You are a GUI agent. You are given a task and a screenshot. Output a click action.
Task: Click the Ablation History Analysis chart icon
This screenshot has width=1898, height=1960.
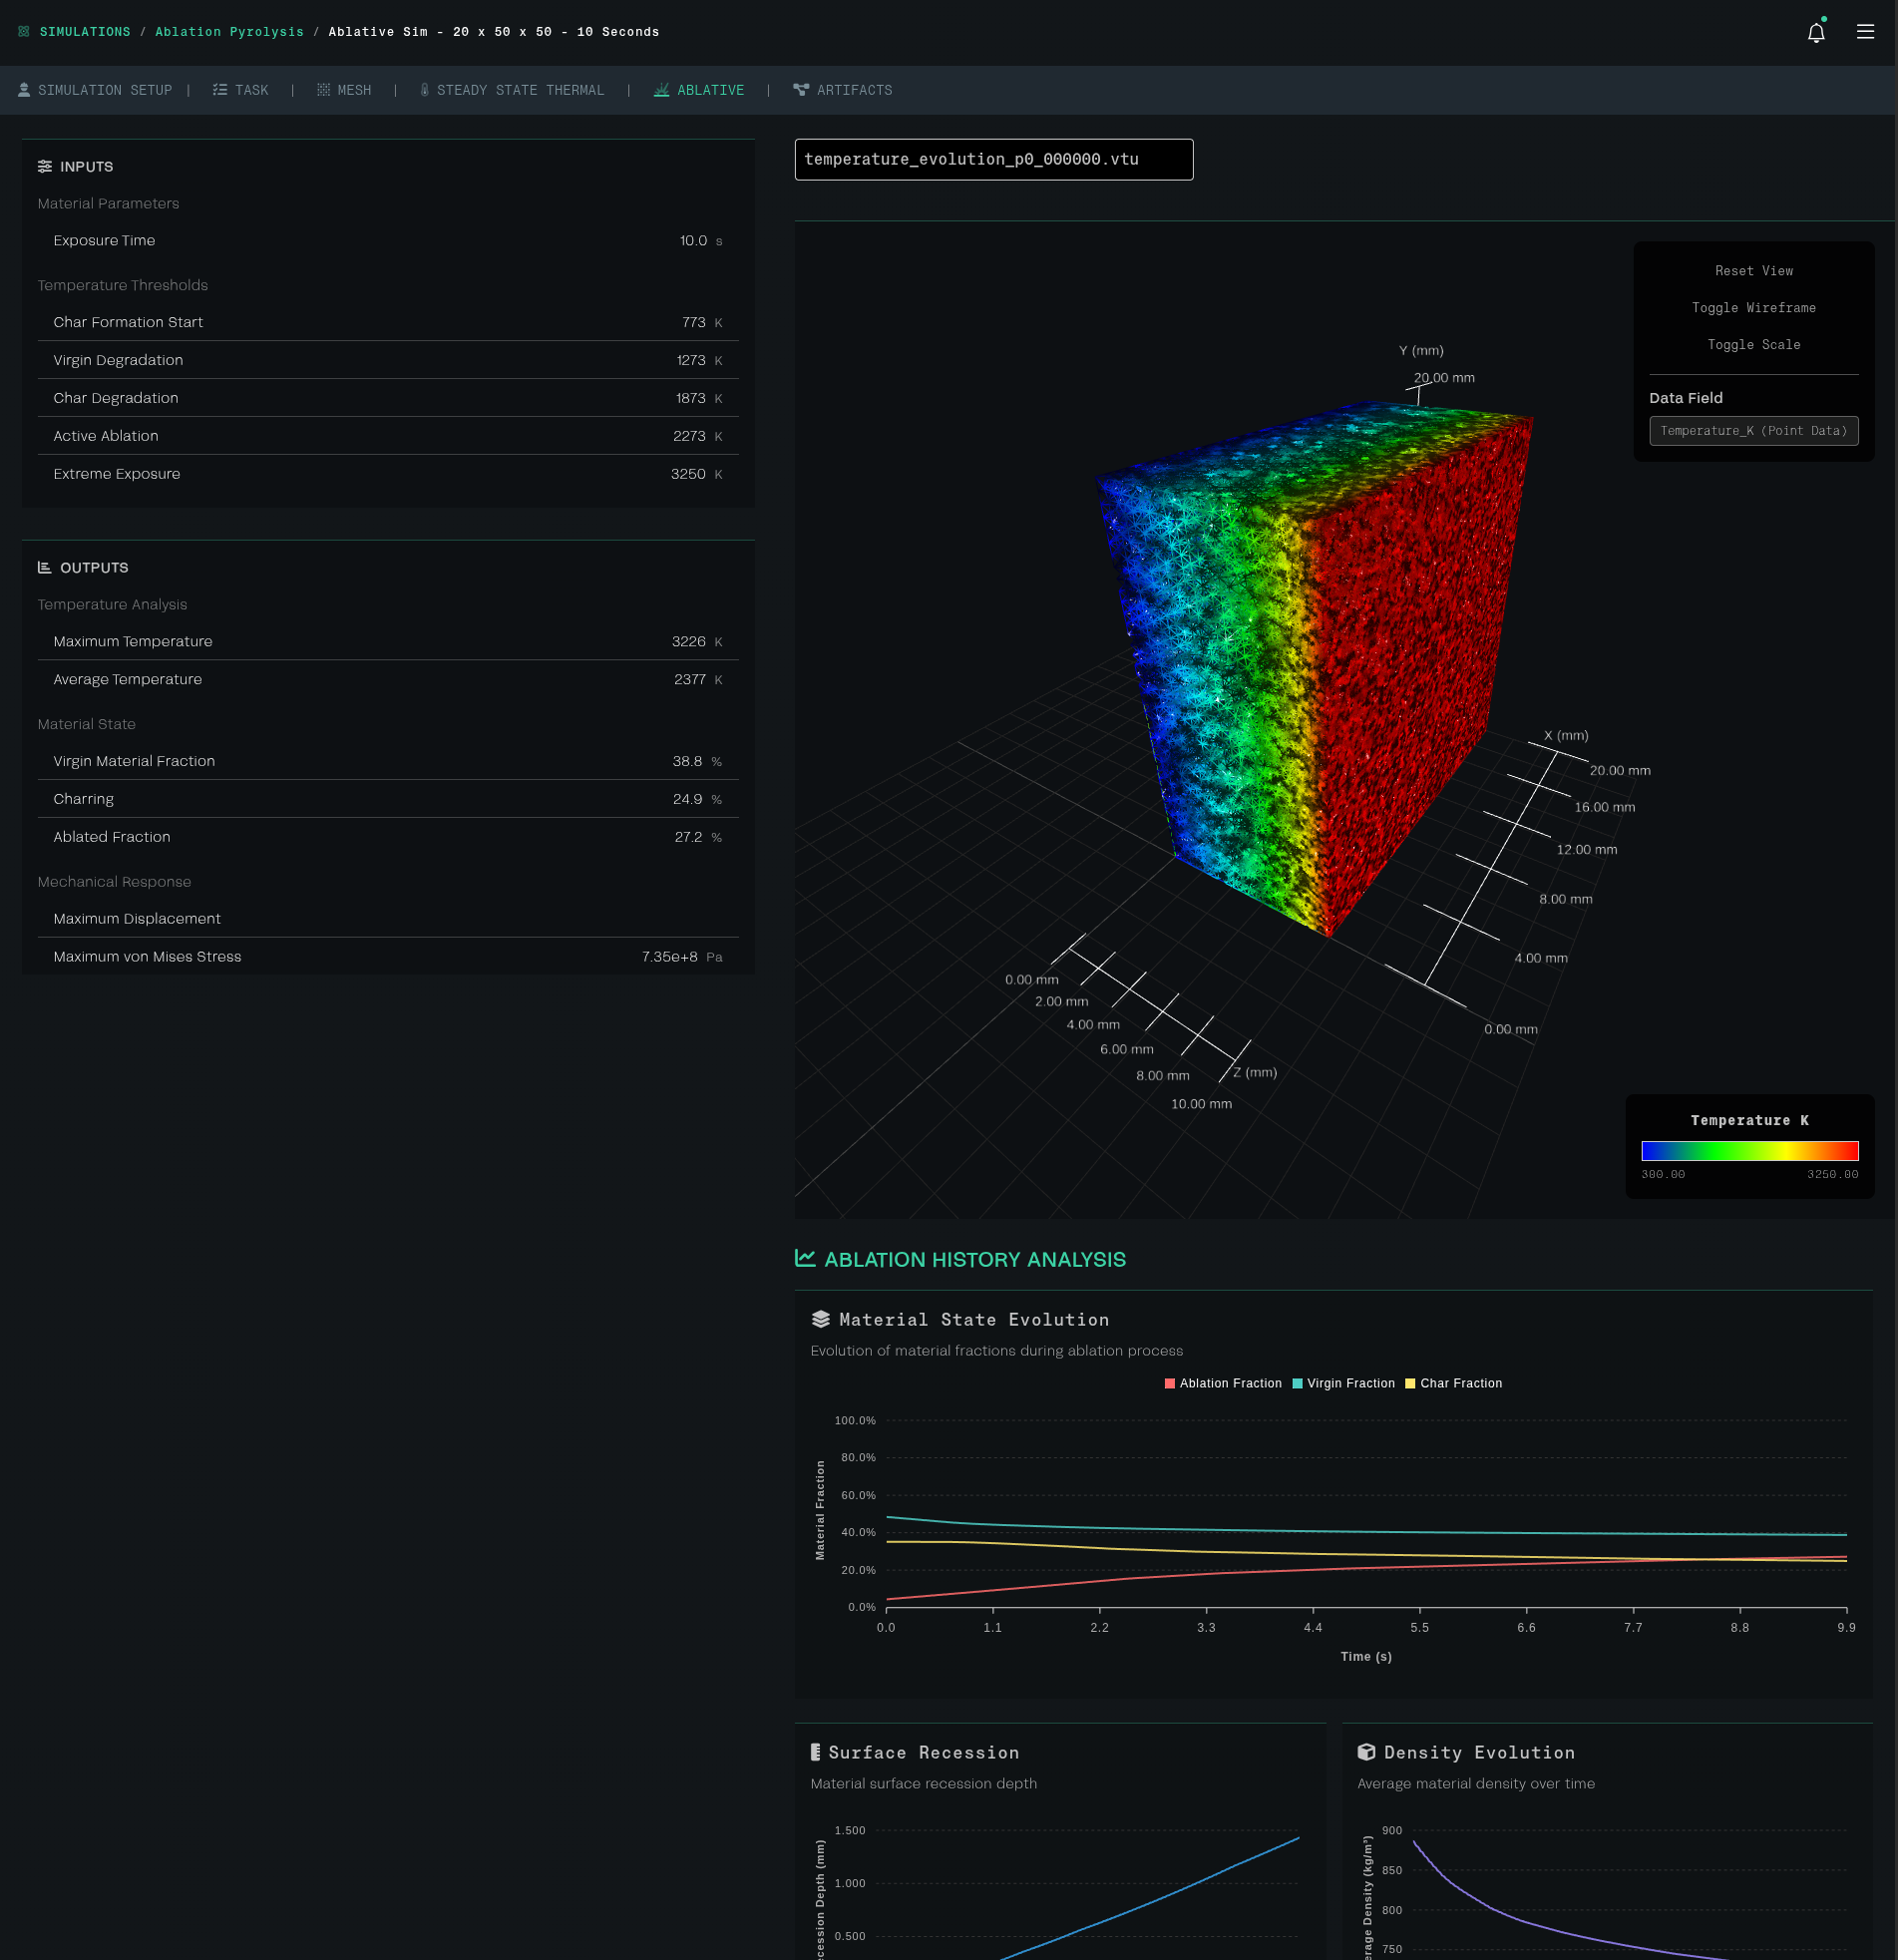click(x=806, y=1259)
